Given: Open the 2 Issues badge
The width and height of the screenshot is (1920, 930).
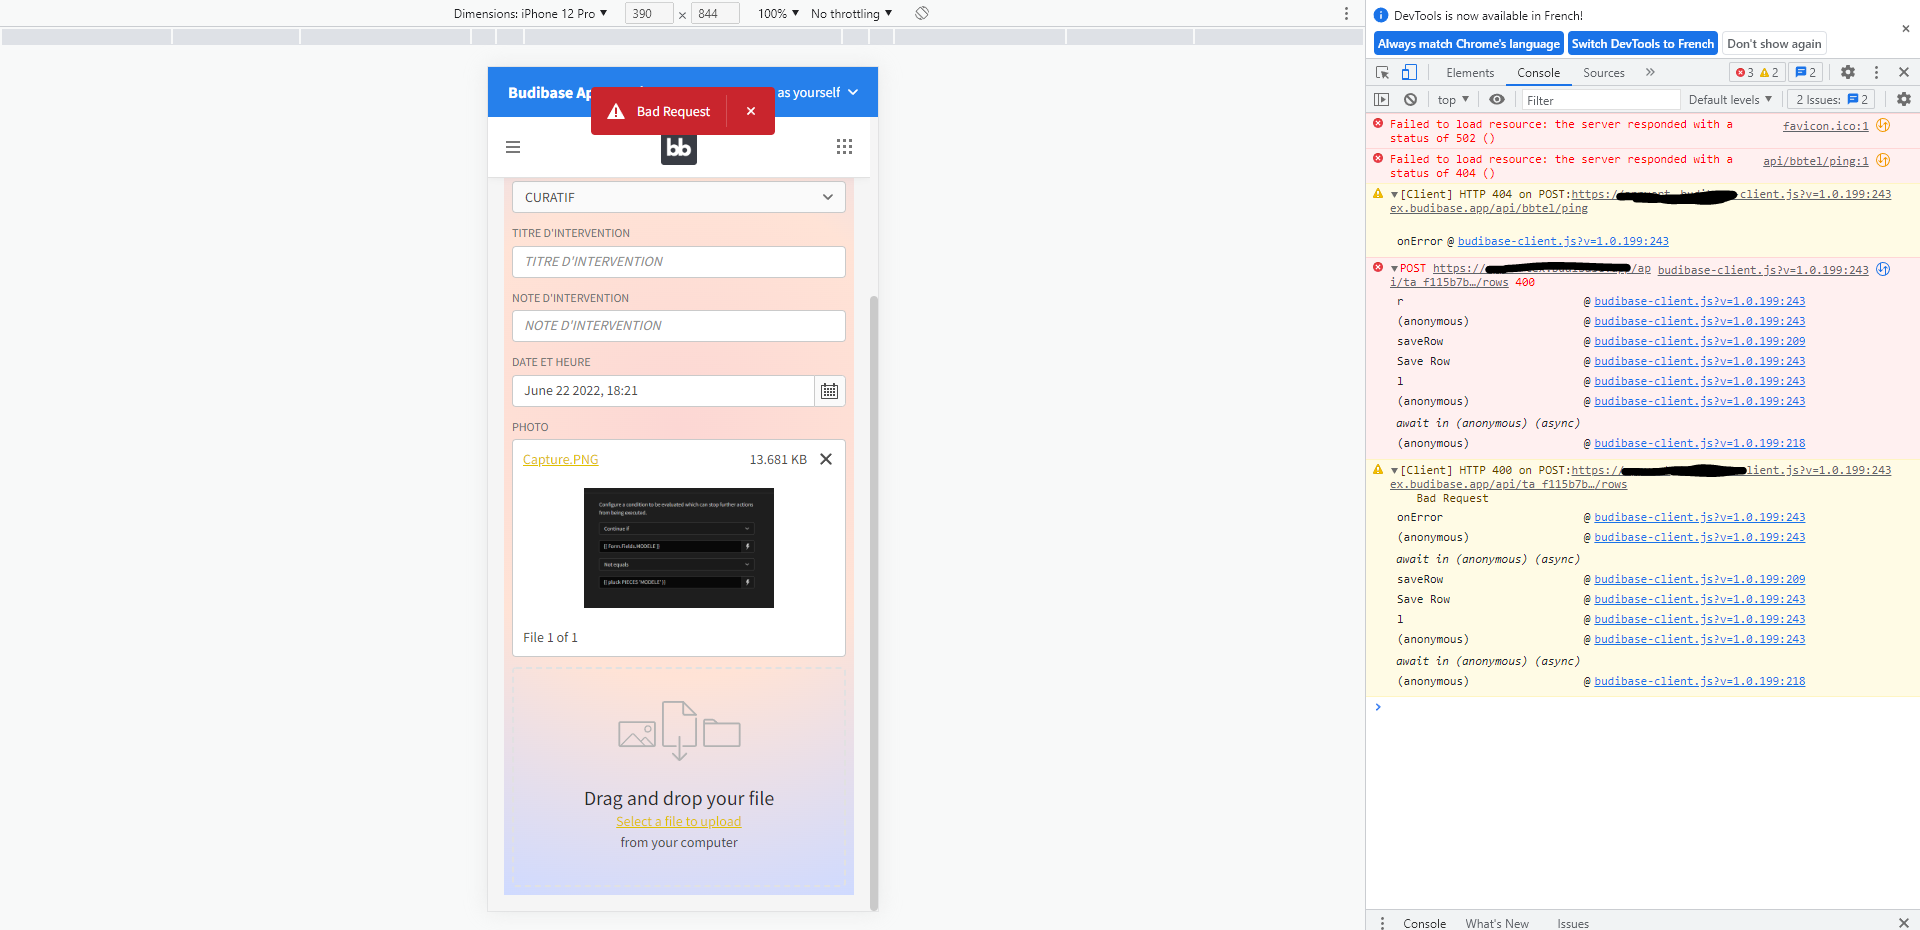Looking at the screenshot, I should [x=1831, y=100].
